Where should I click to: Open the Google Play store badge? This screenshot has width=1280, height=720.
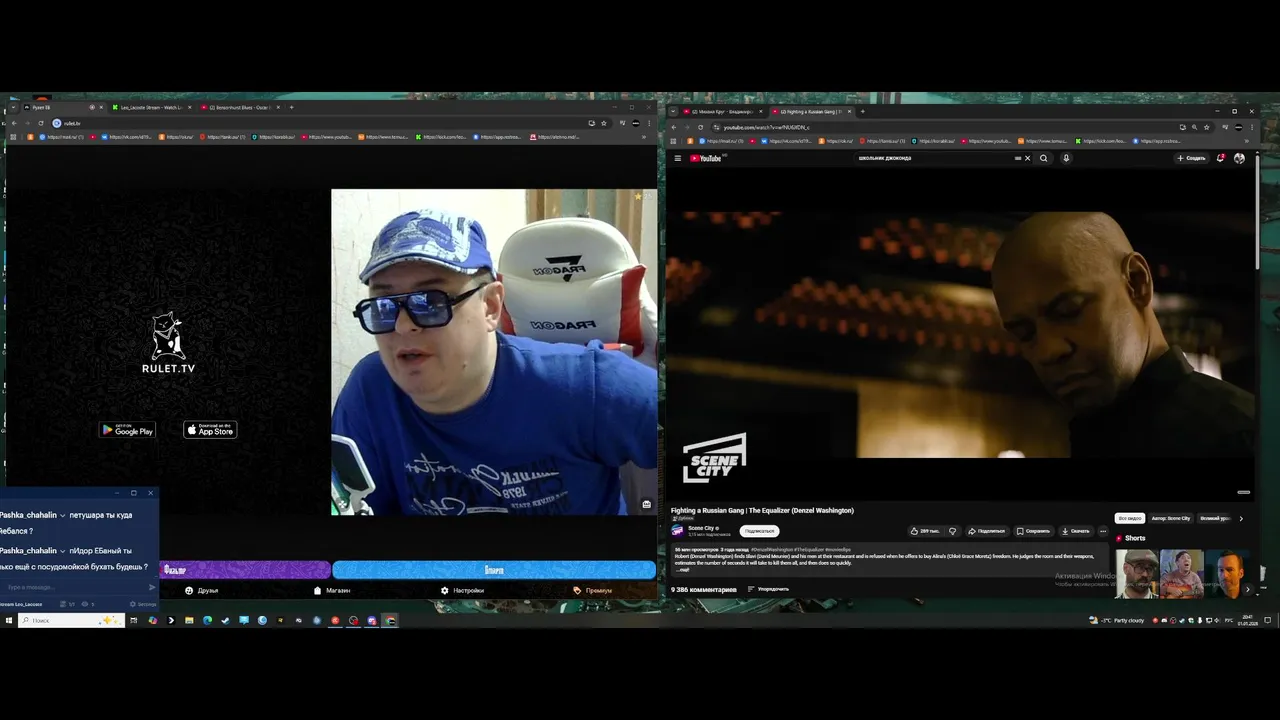(x=127, y=430)
